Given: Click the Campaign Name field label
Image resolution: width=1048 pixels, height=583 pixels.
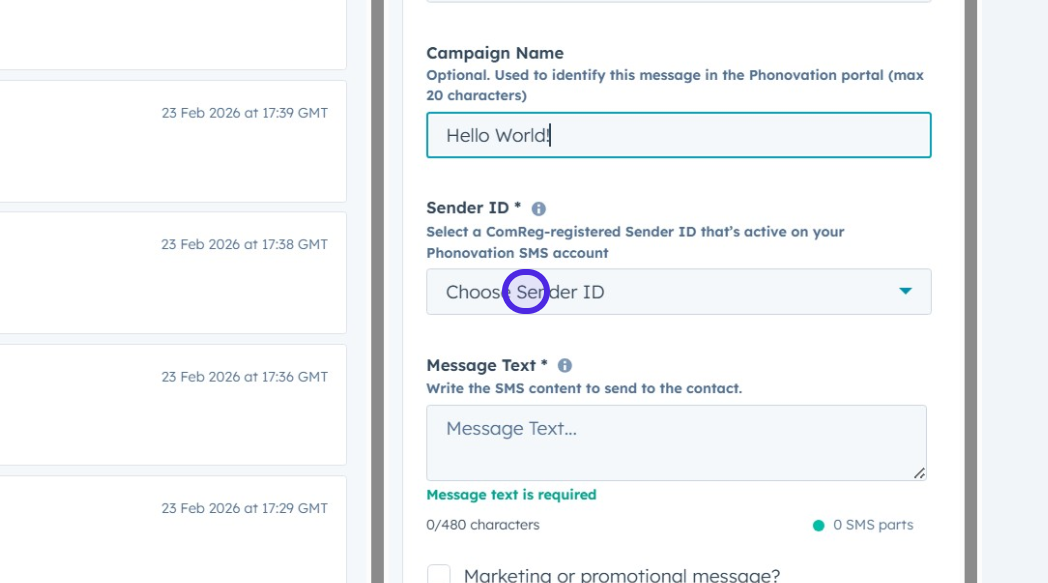Looking at the screenshot, I should click(x=494, y=53).
